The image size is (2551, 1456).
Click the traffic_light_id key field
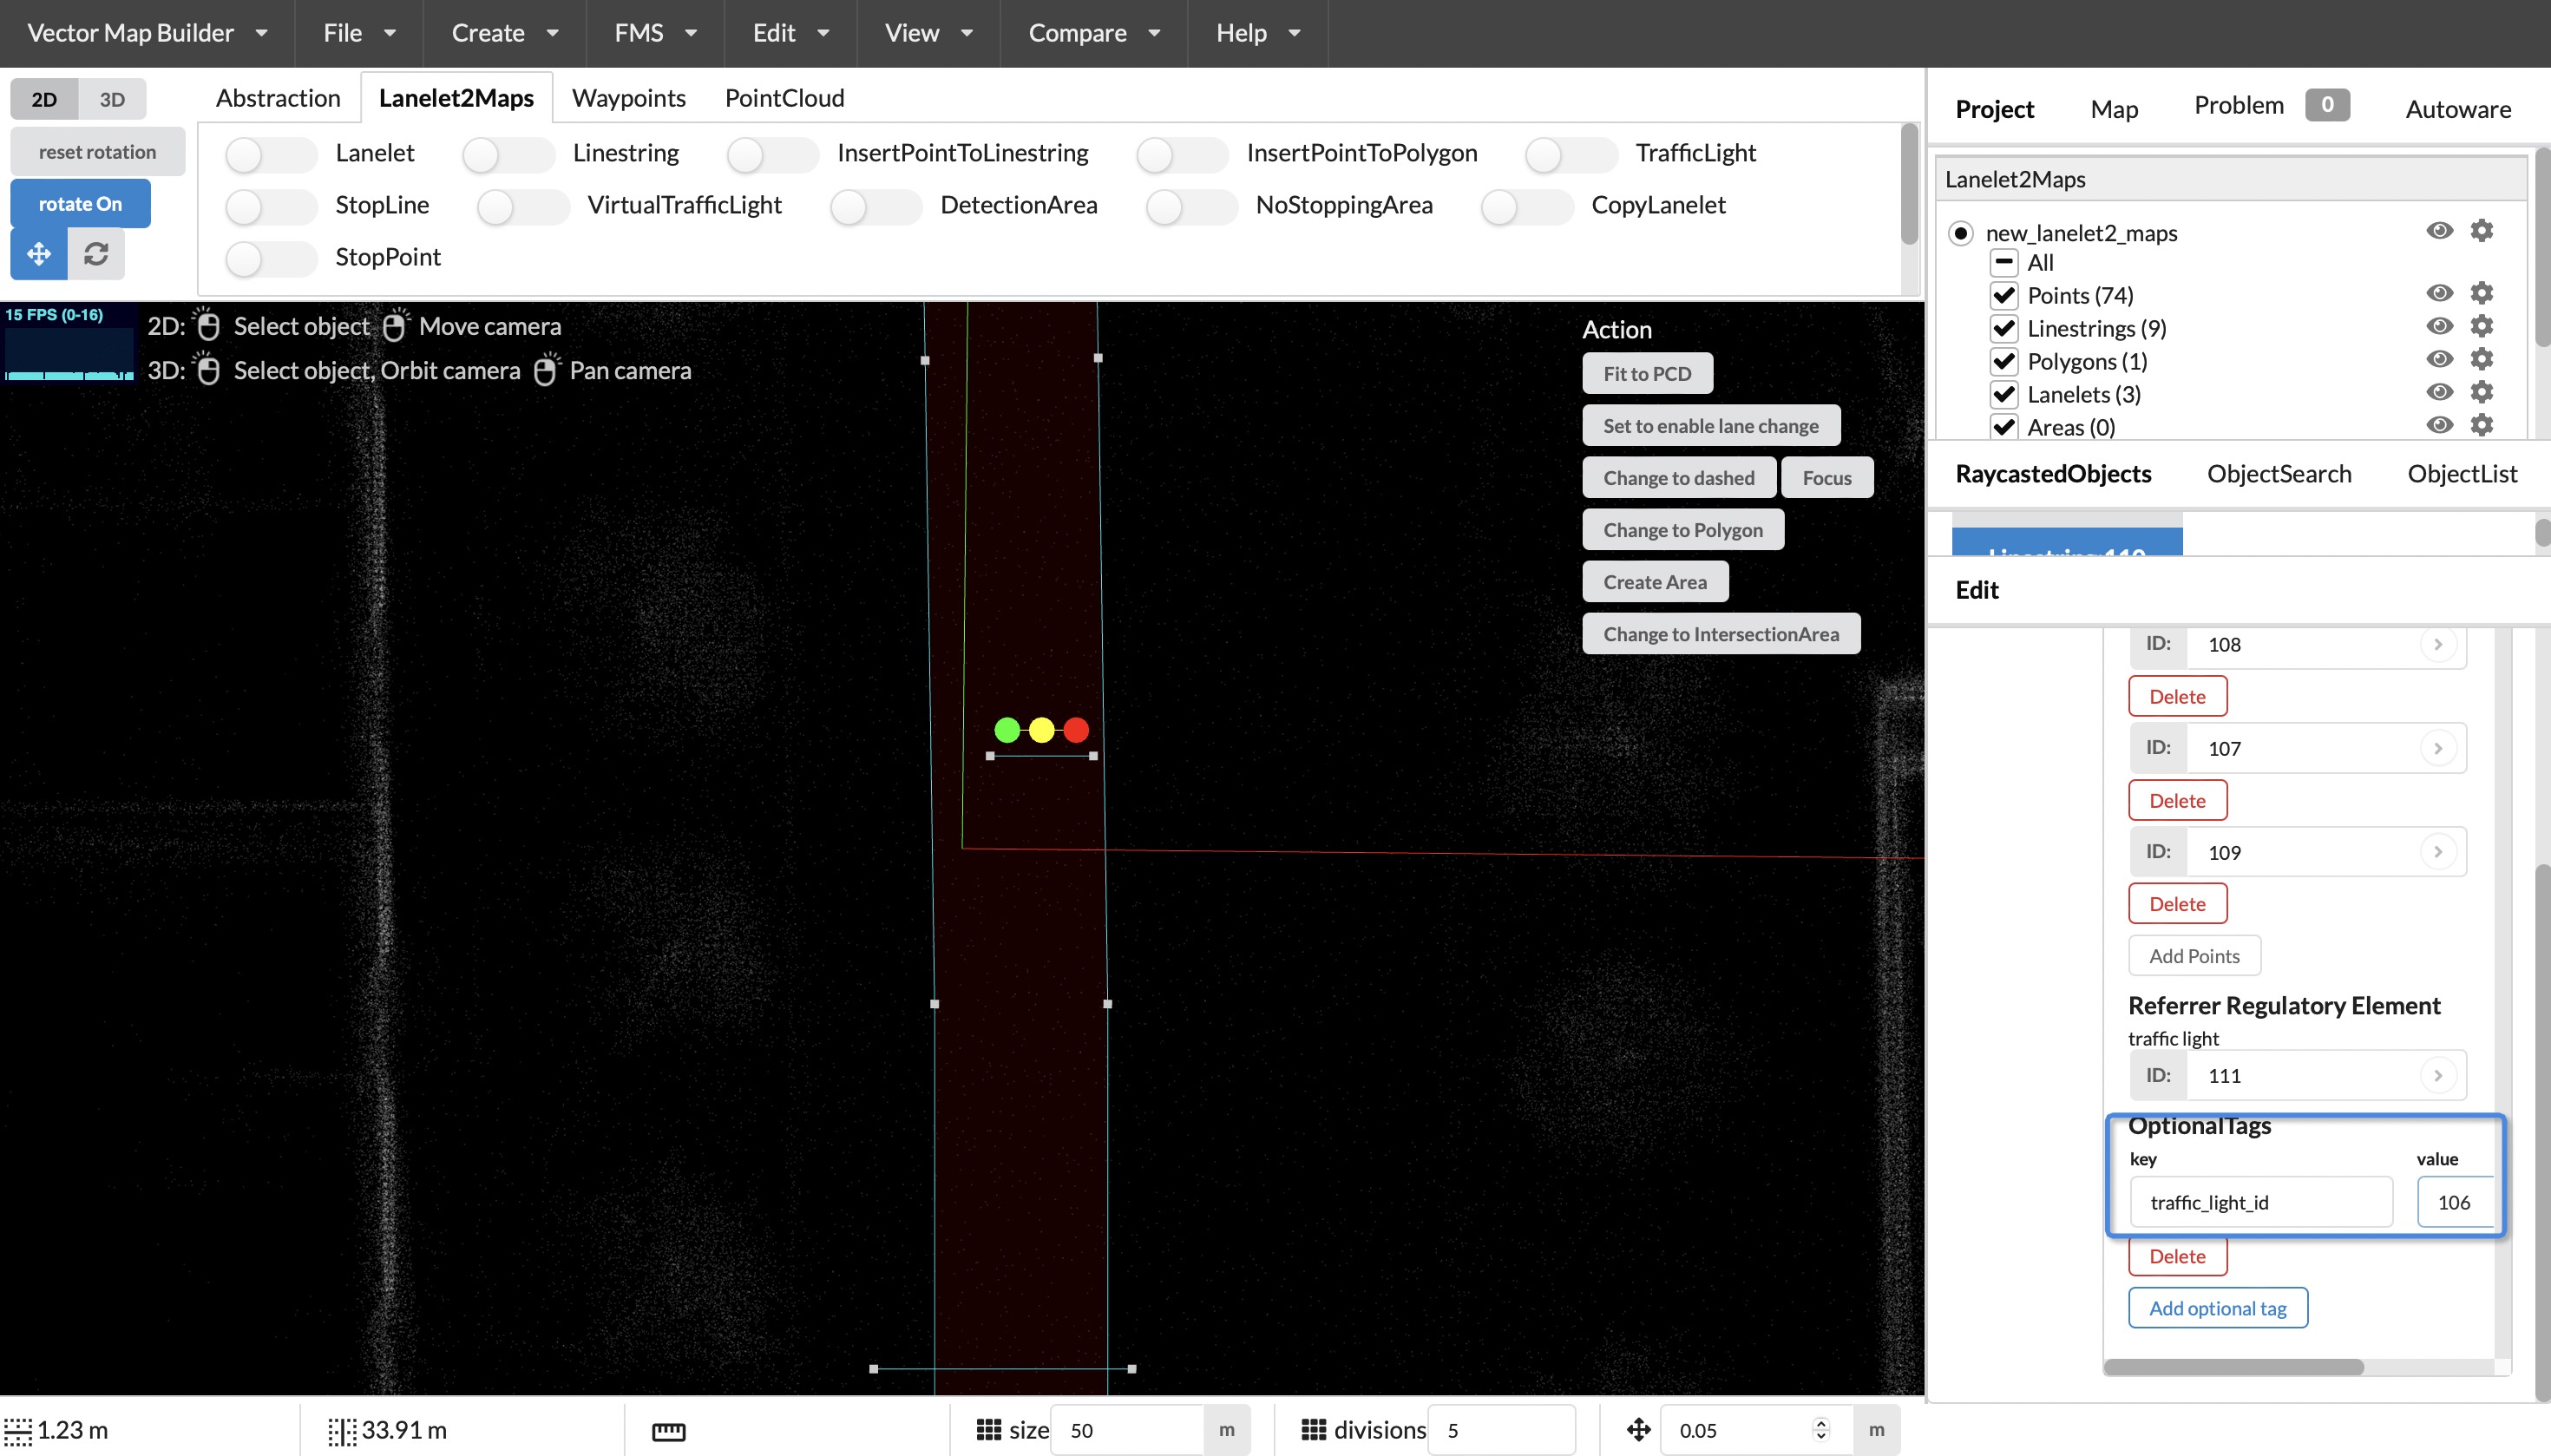[x=2260, y=1202]
